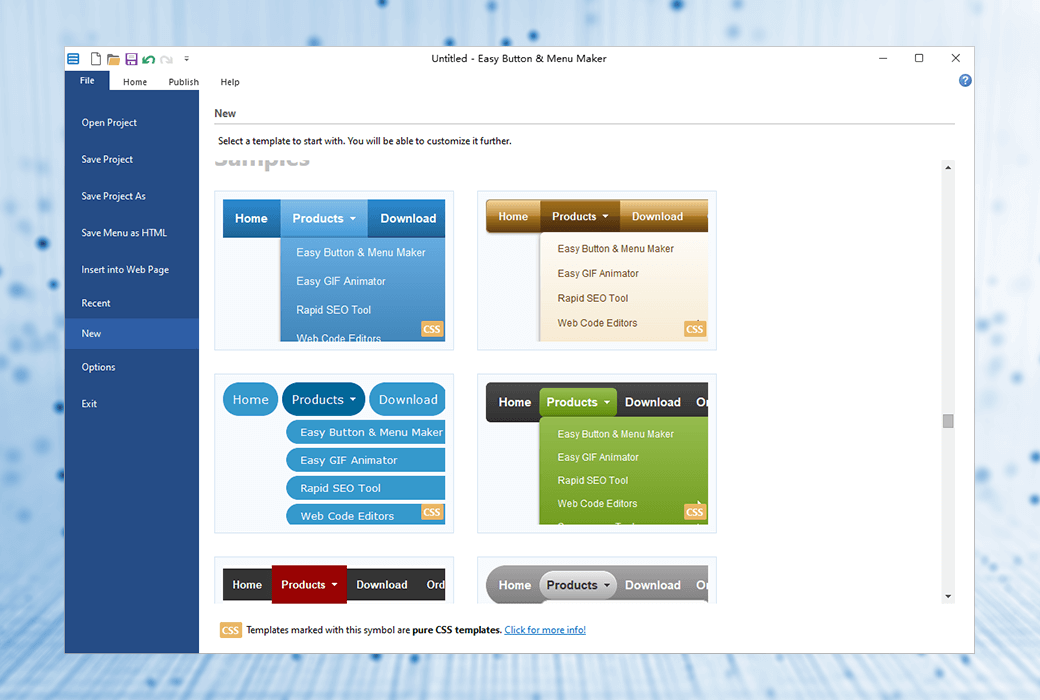Choose the black and red menu template
Screen dimensions: 1040x700
[x=334, y=581]
